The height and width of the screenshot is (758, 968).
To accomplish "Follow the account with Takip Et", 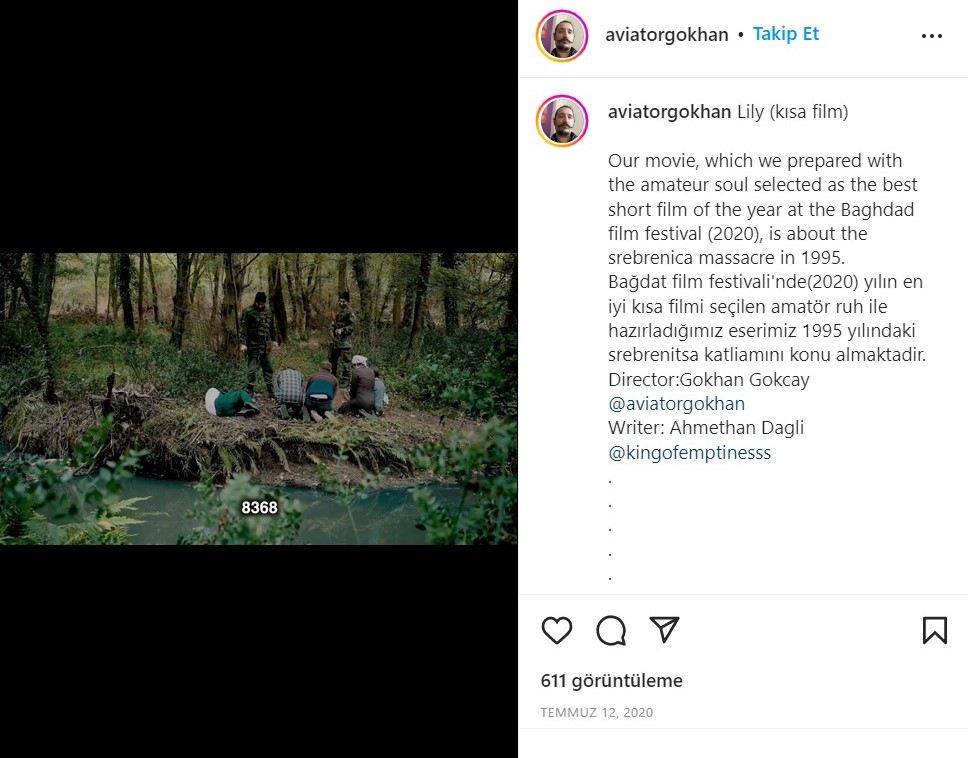I will (x=785, y=34).
